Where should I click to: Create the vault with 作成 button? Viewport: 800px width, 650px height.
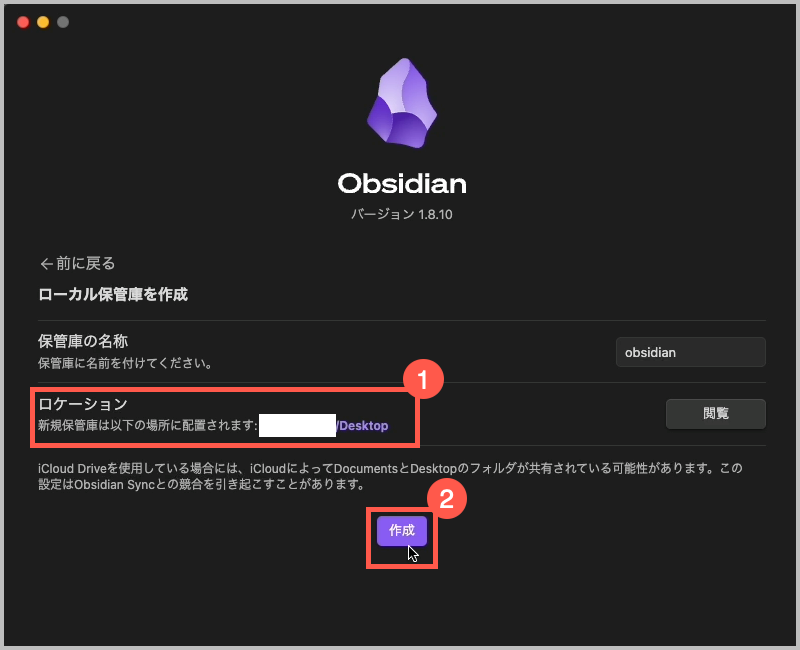[402, 531]
